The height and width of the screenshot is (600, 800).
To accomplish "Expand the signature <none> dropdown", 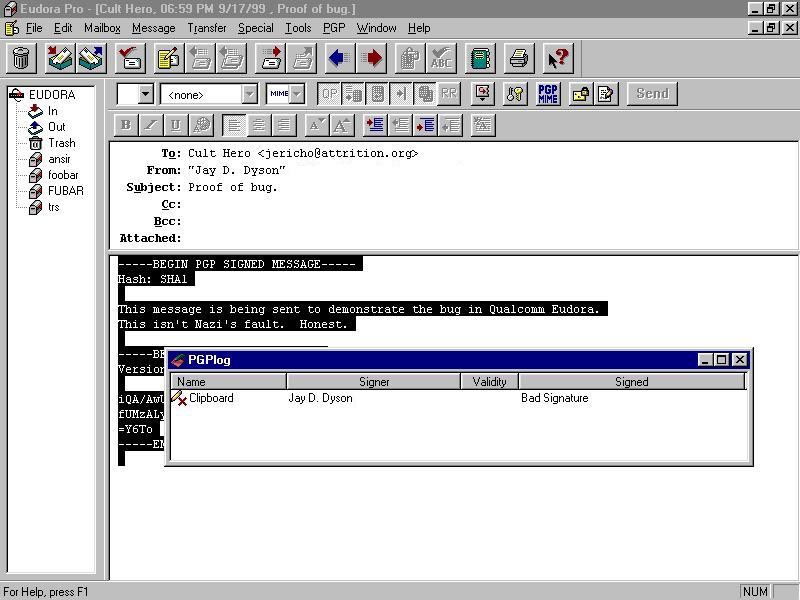I will click(249, 94).
